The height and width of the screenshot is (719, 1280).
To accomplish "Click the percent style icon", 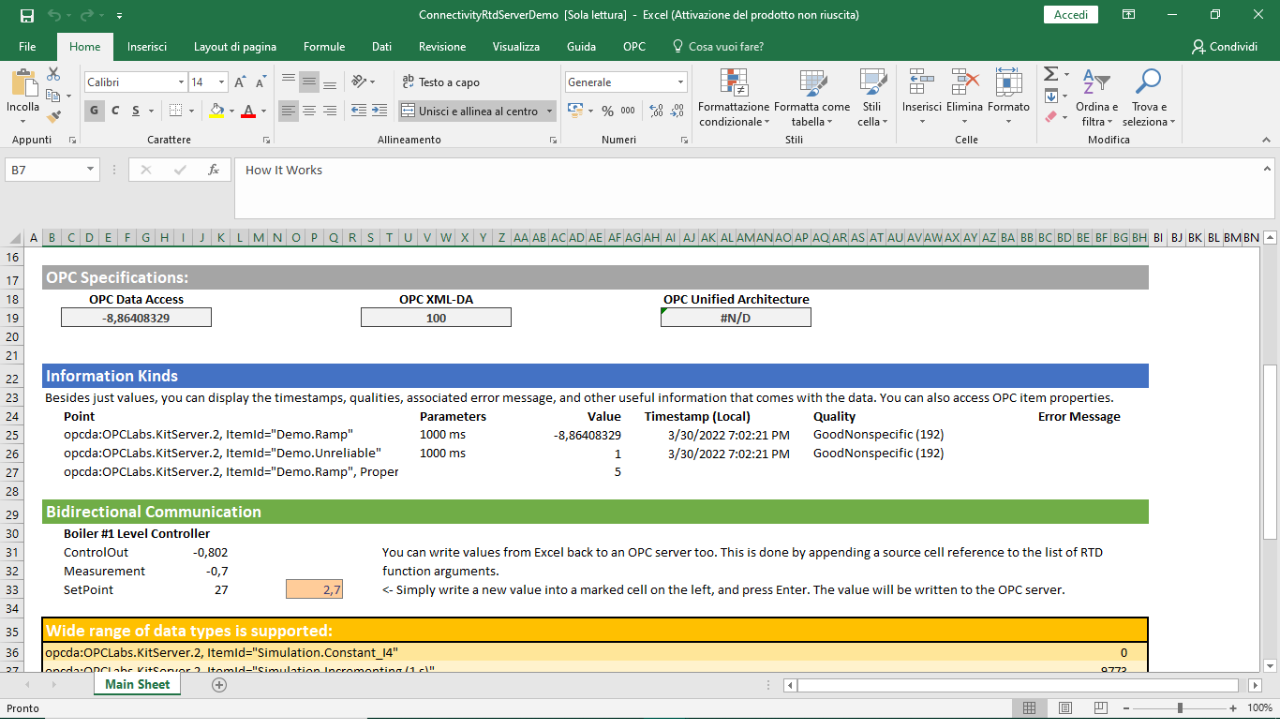I will point(609,111).
